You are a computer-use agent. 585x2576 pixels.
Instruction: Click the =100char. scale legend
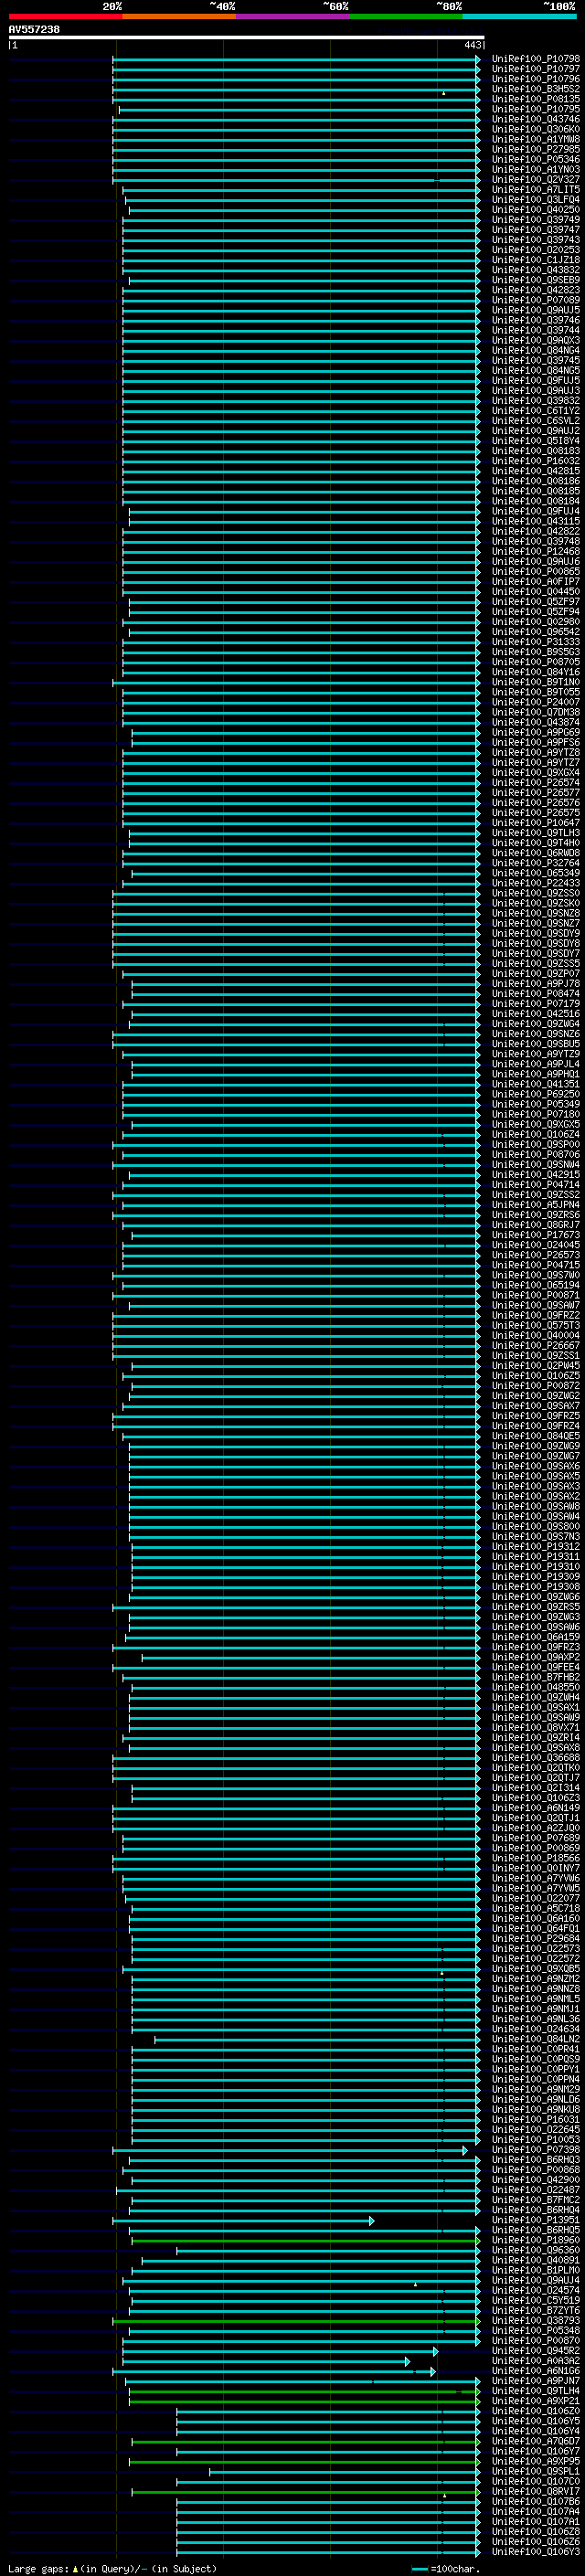445,2568
